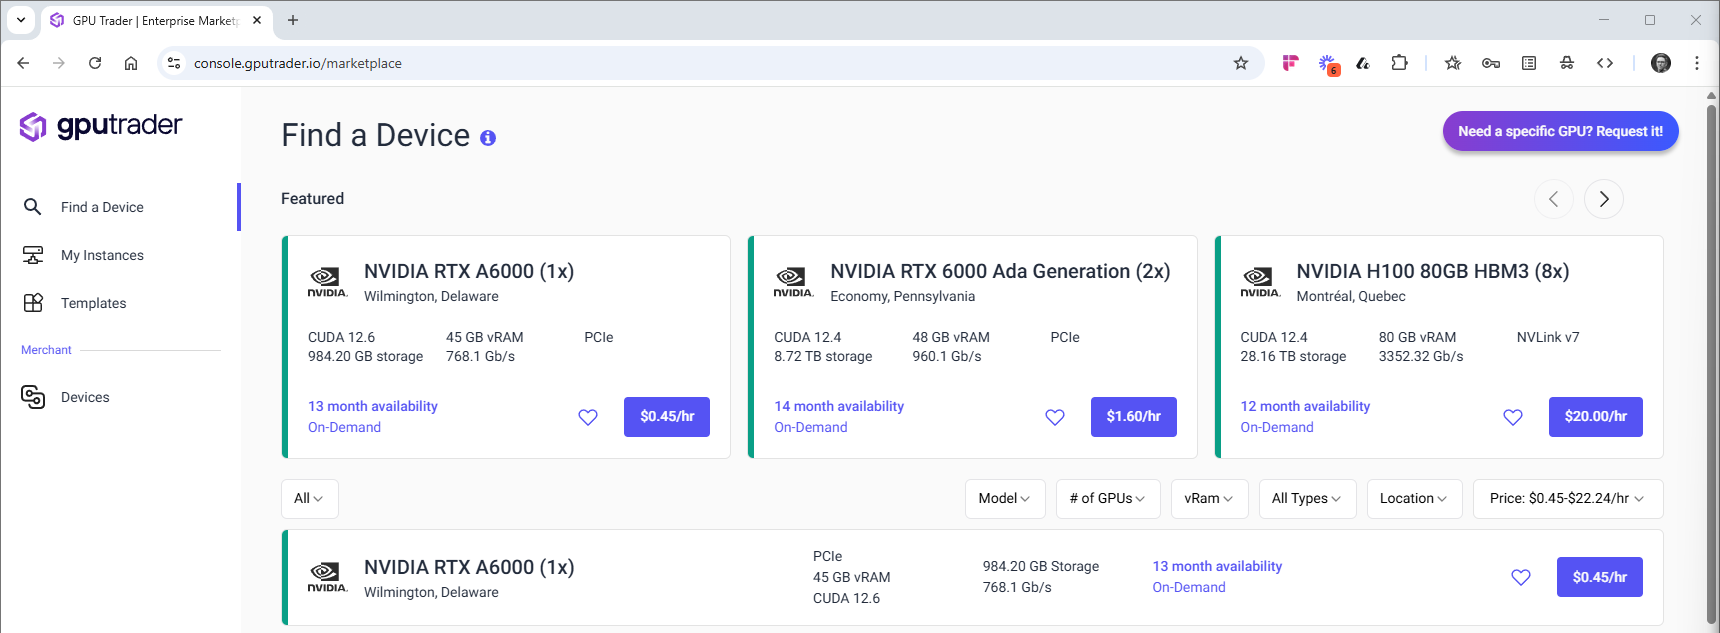Open the Model filter dropdown
Viewport: 1720px width, 633px height.
[1004, 498]
